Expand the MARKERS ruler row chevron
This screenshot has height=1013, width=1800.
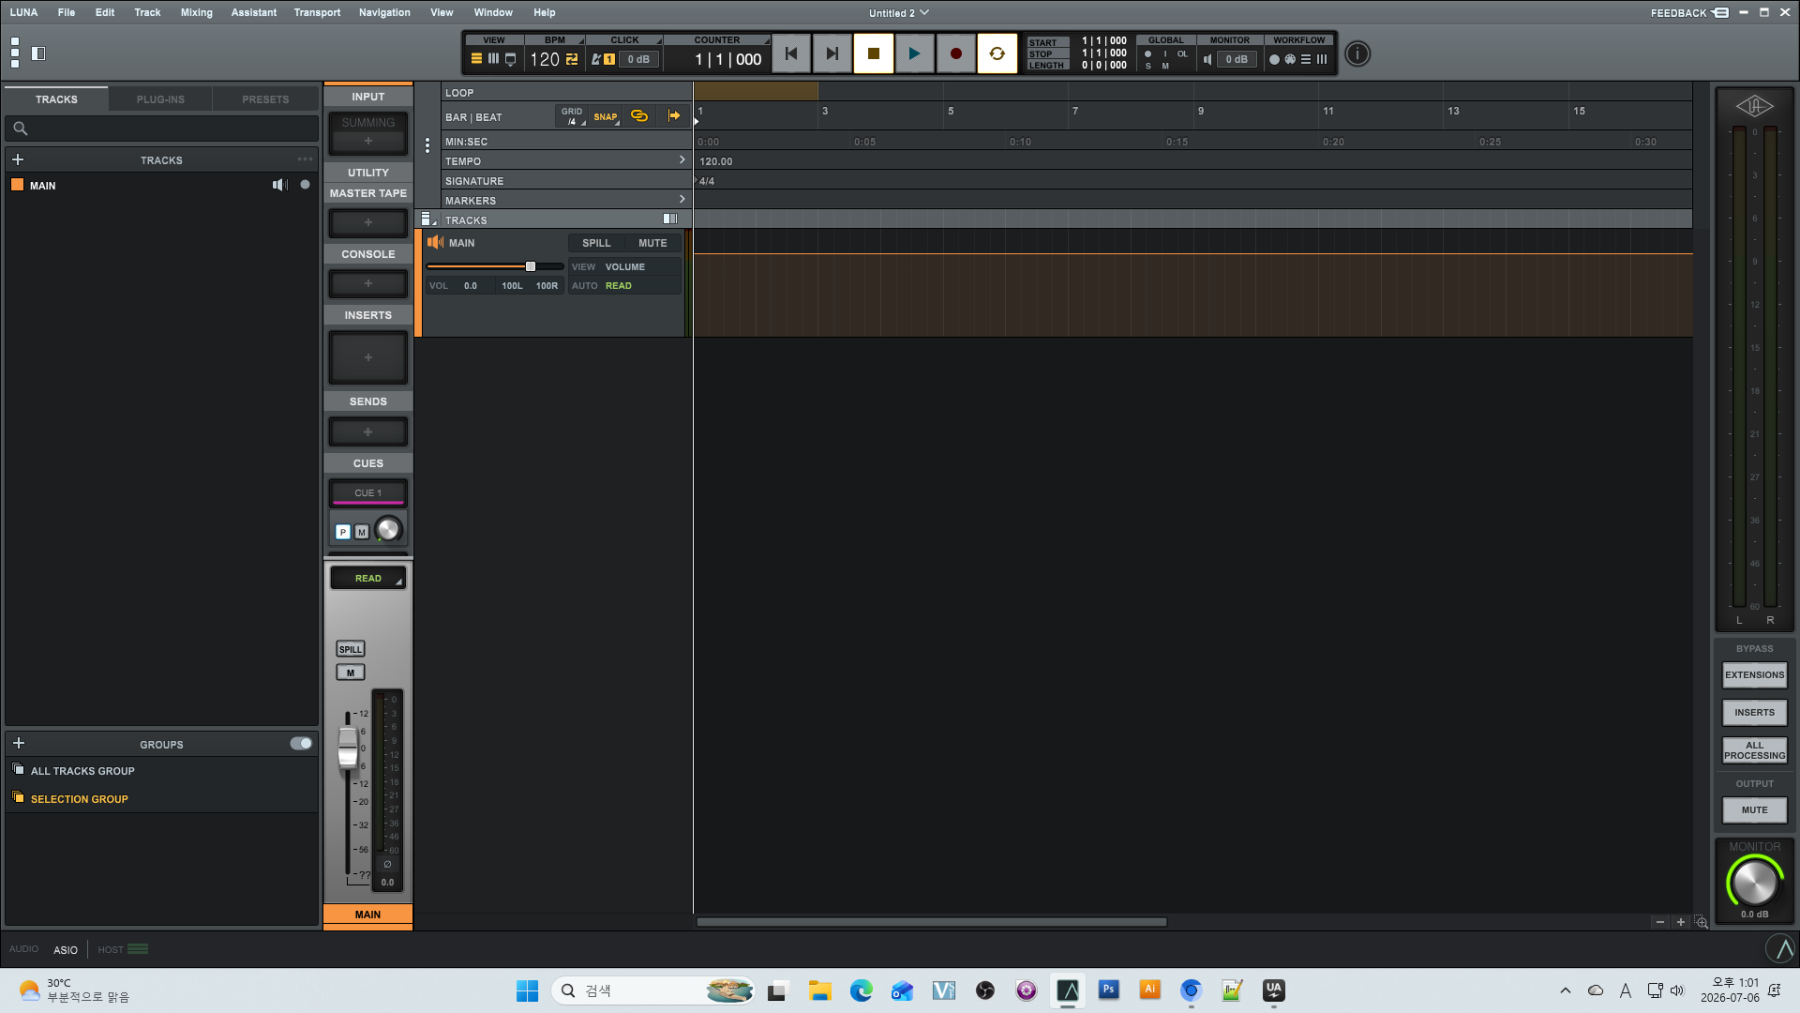[682, 200]
